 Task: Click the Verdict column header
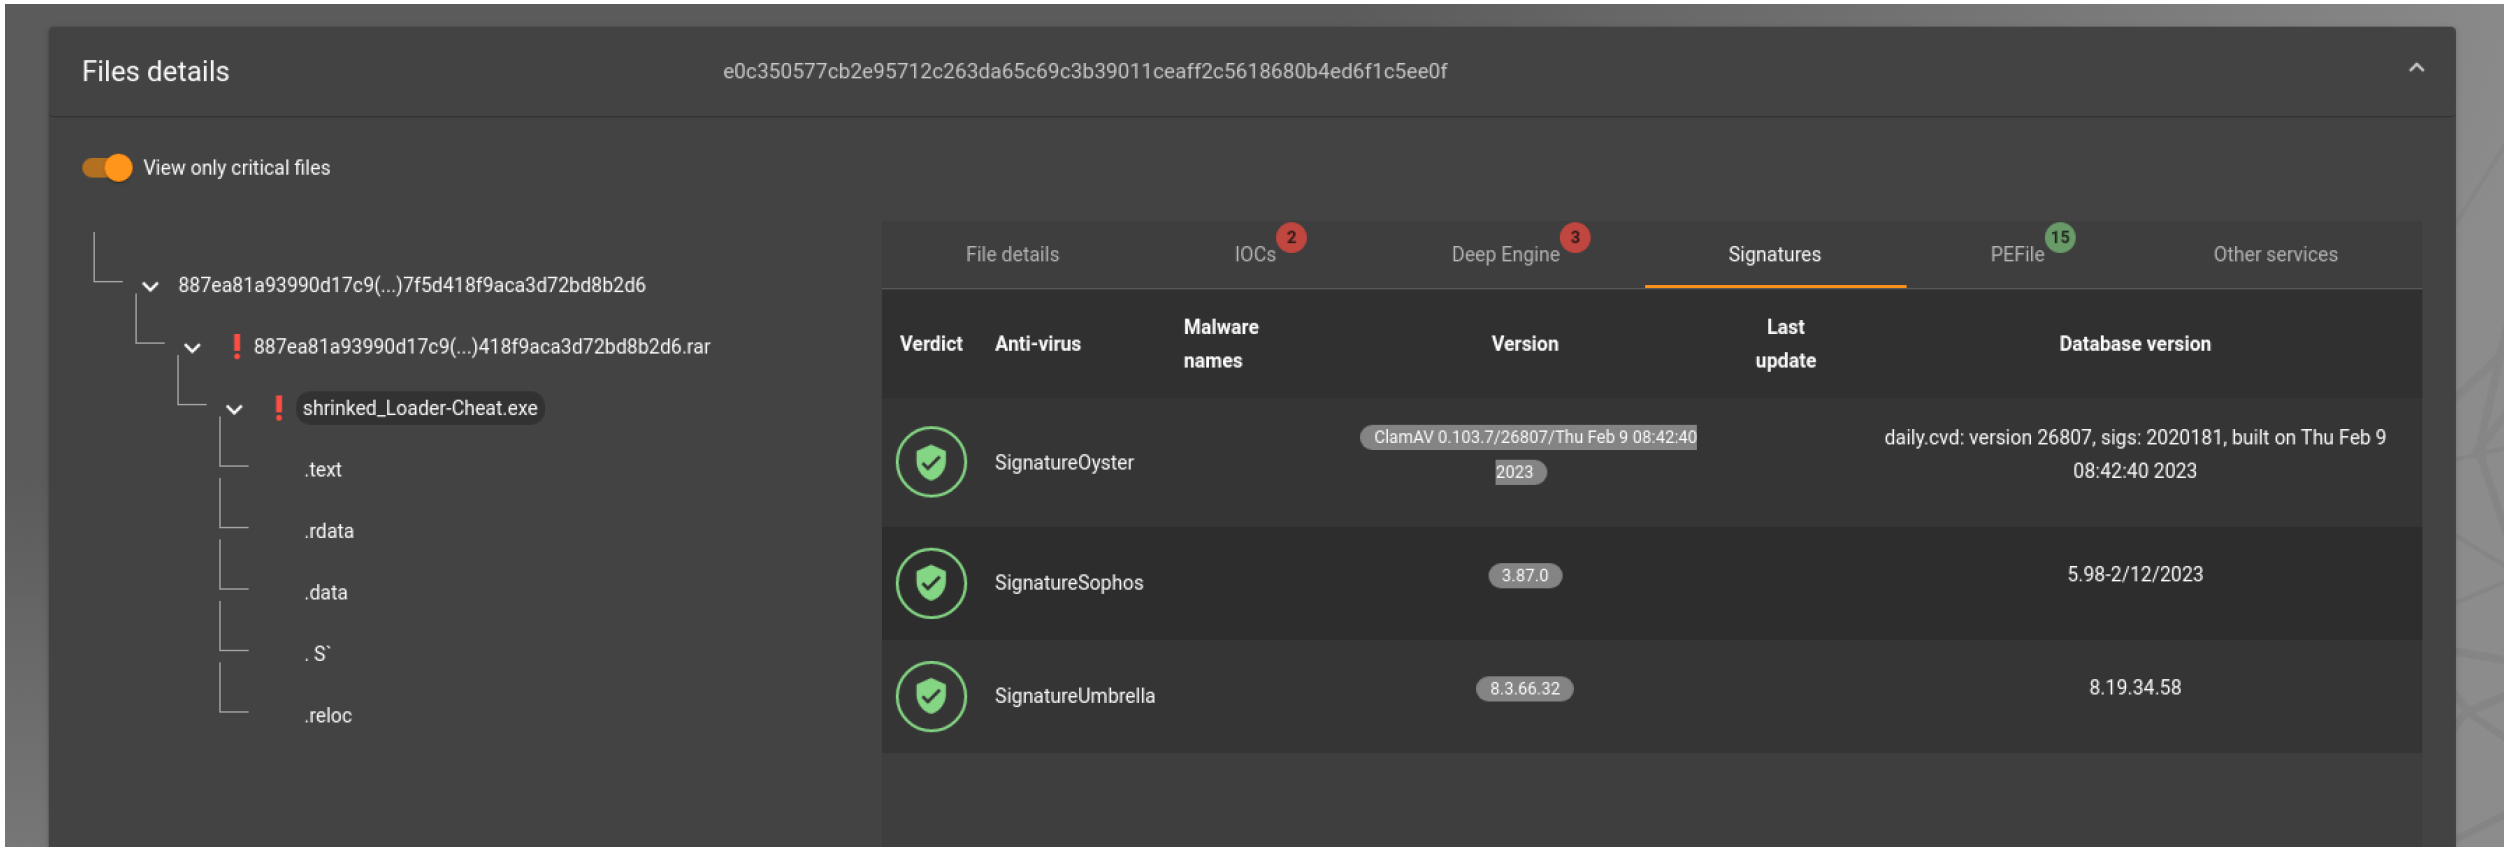(931, 343)
